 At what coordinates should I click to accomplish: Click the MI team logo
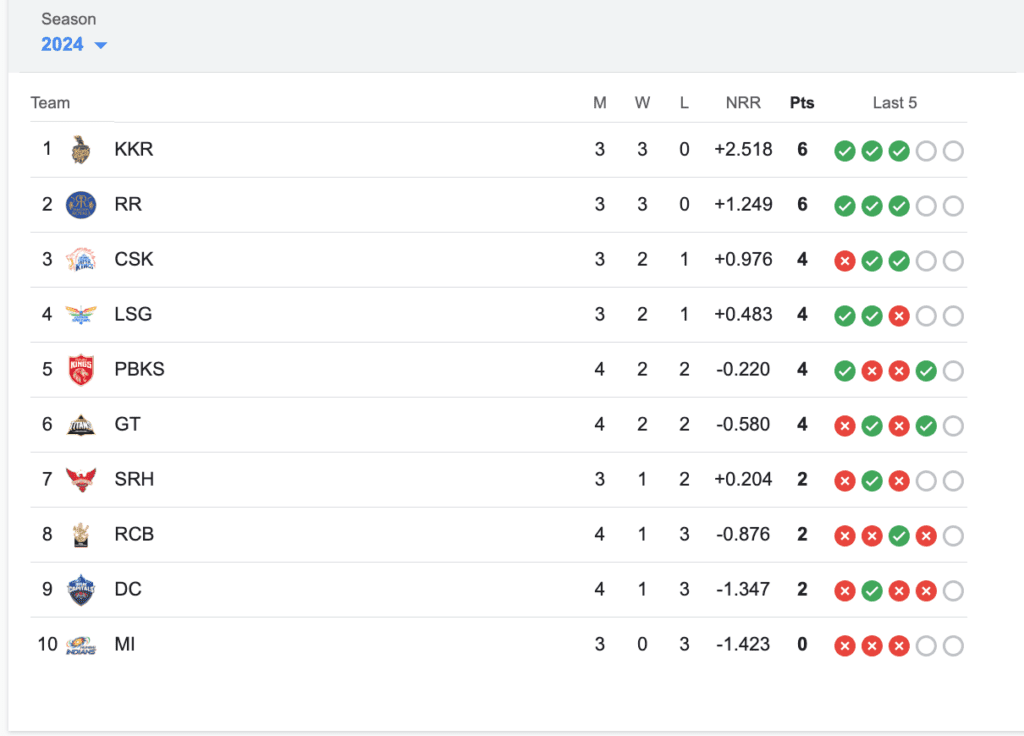(79, 644)
